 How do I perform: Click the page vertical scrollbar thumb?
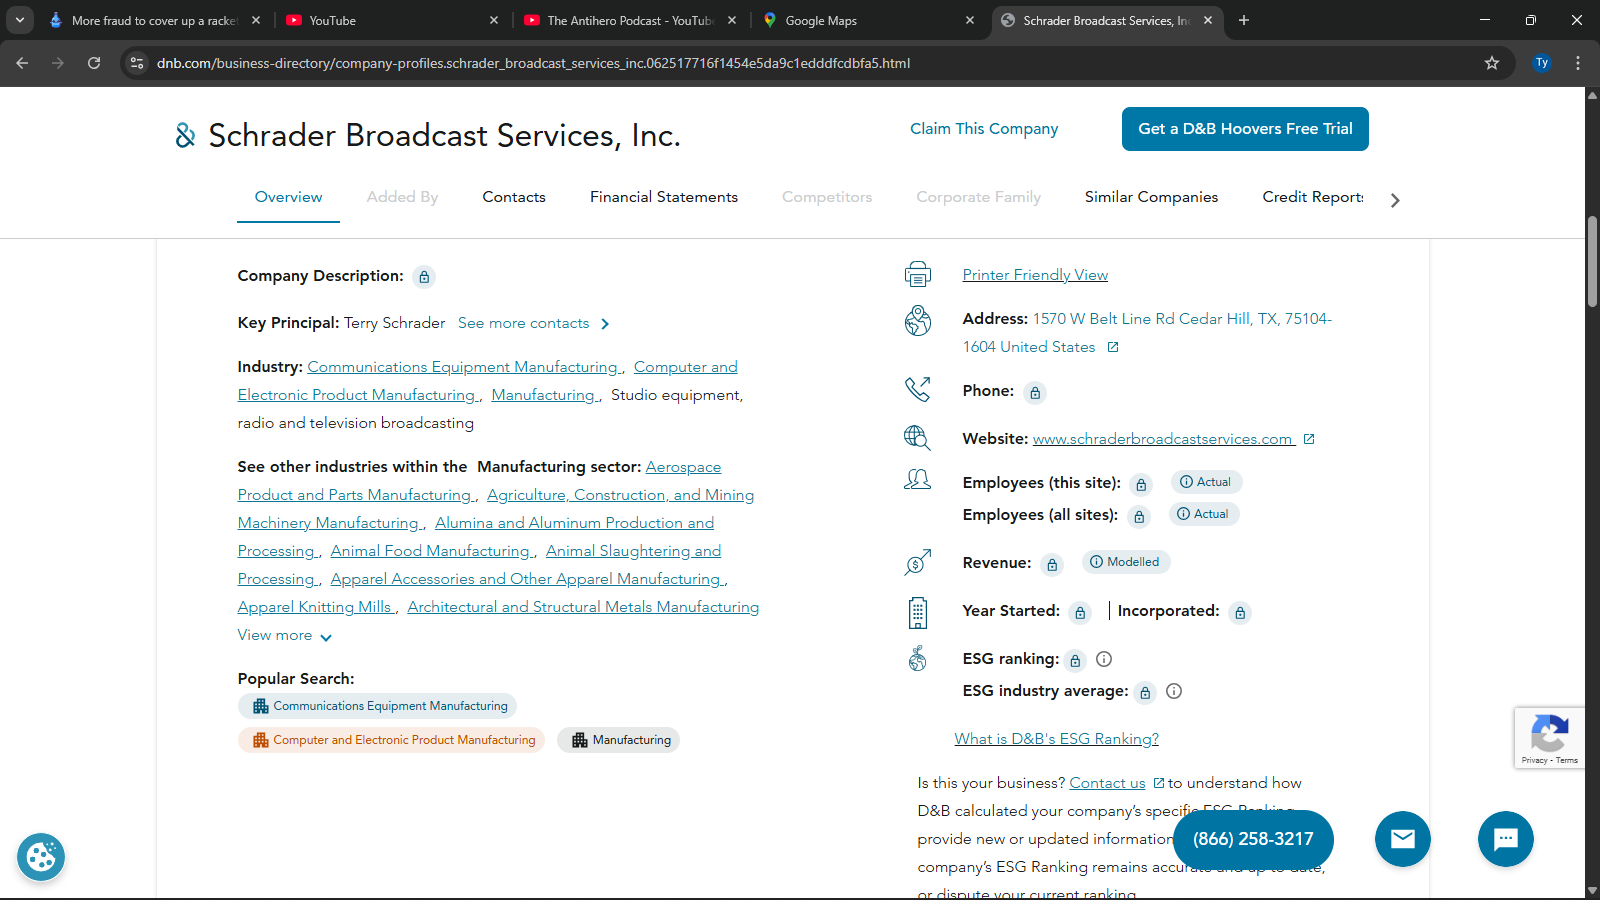coord(1592,262)
